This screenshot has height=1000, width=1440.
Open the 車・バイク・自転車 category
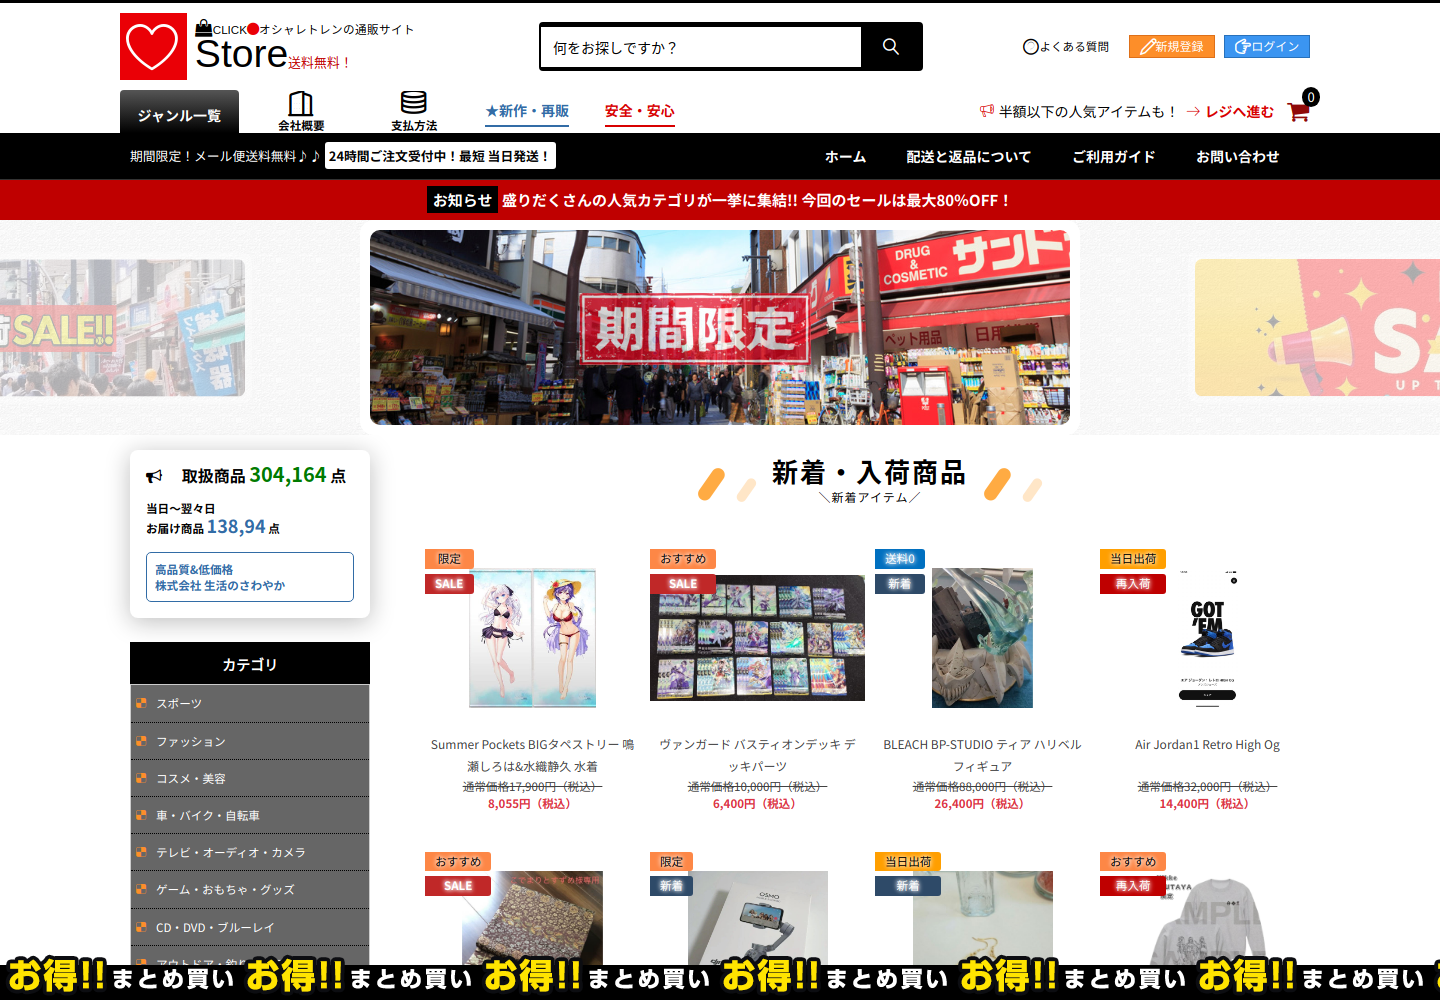click(250, 816)
